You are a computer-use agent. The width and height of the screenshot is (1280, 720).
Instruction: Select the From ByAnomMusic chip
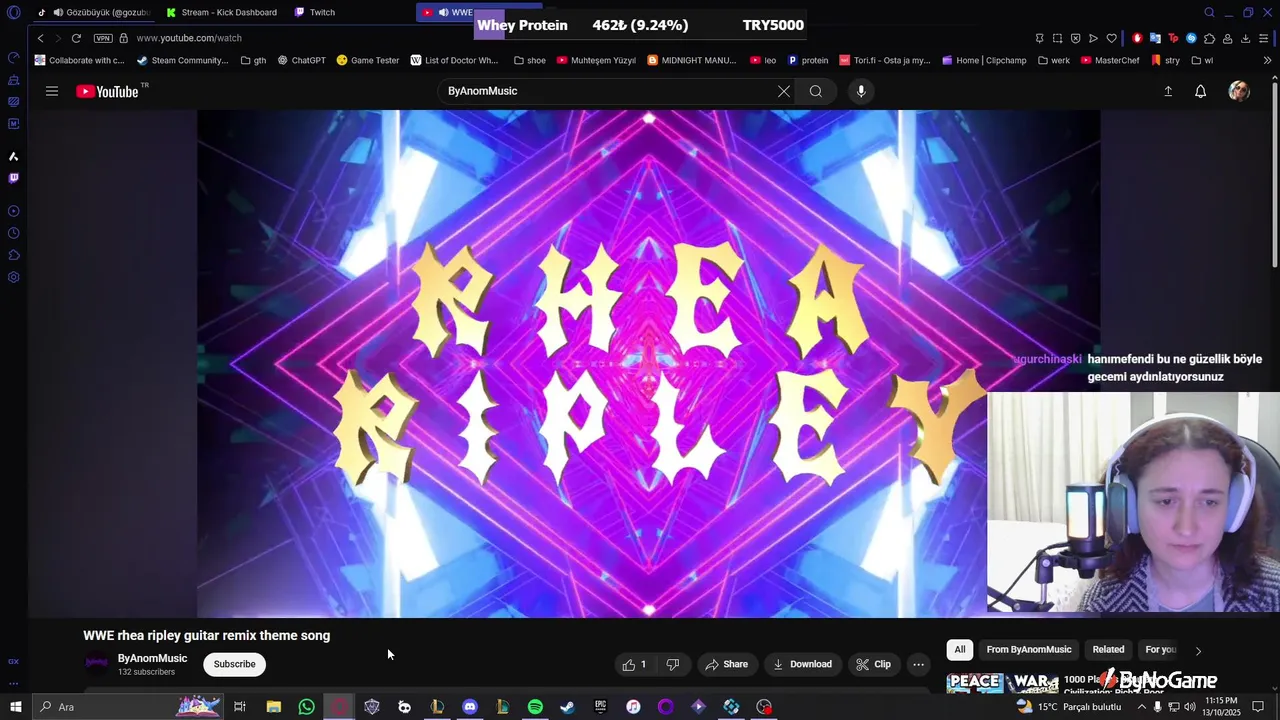tap(1028, 650)
